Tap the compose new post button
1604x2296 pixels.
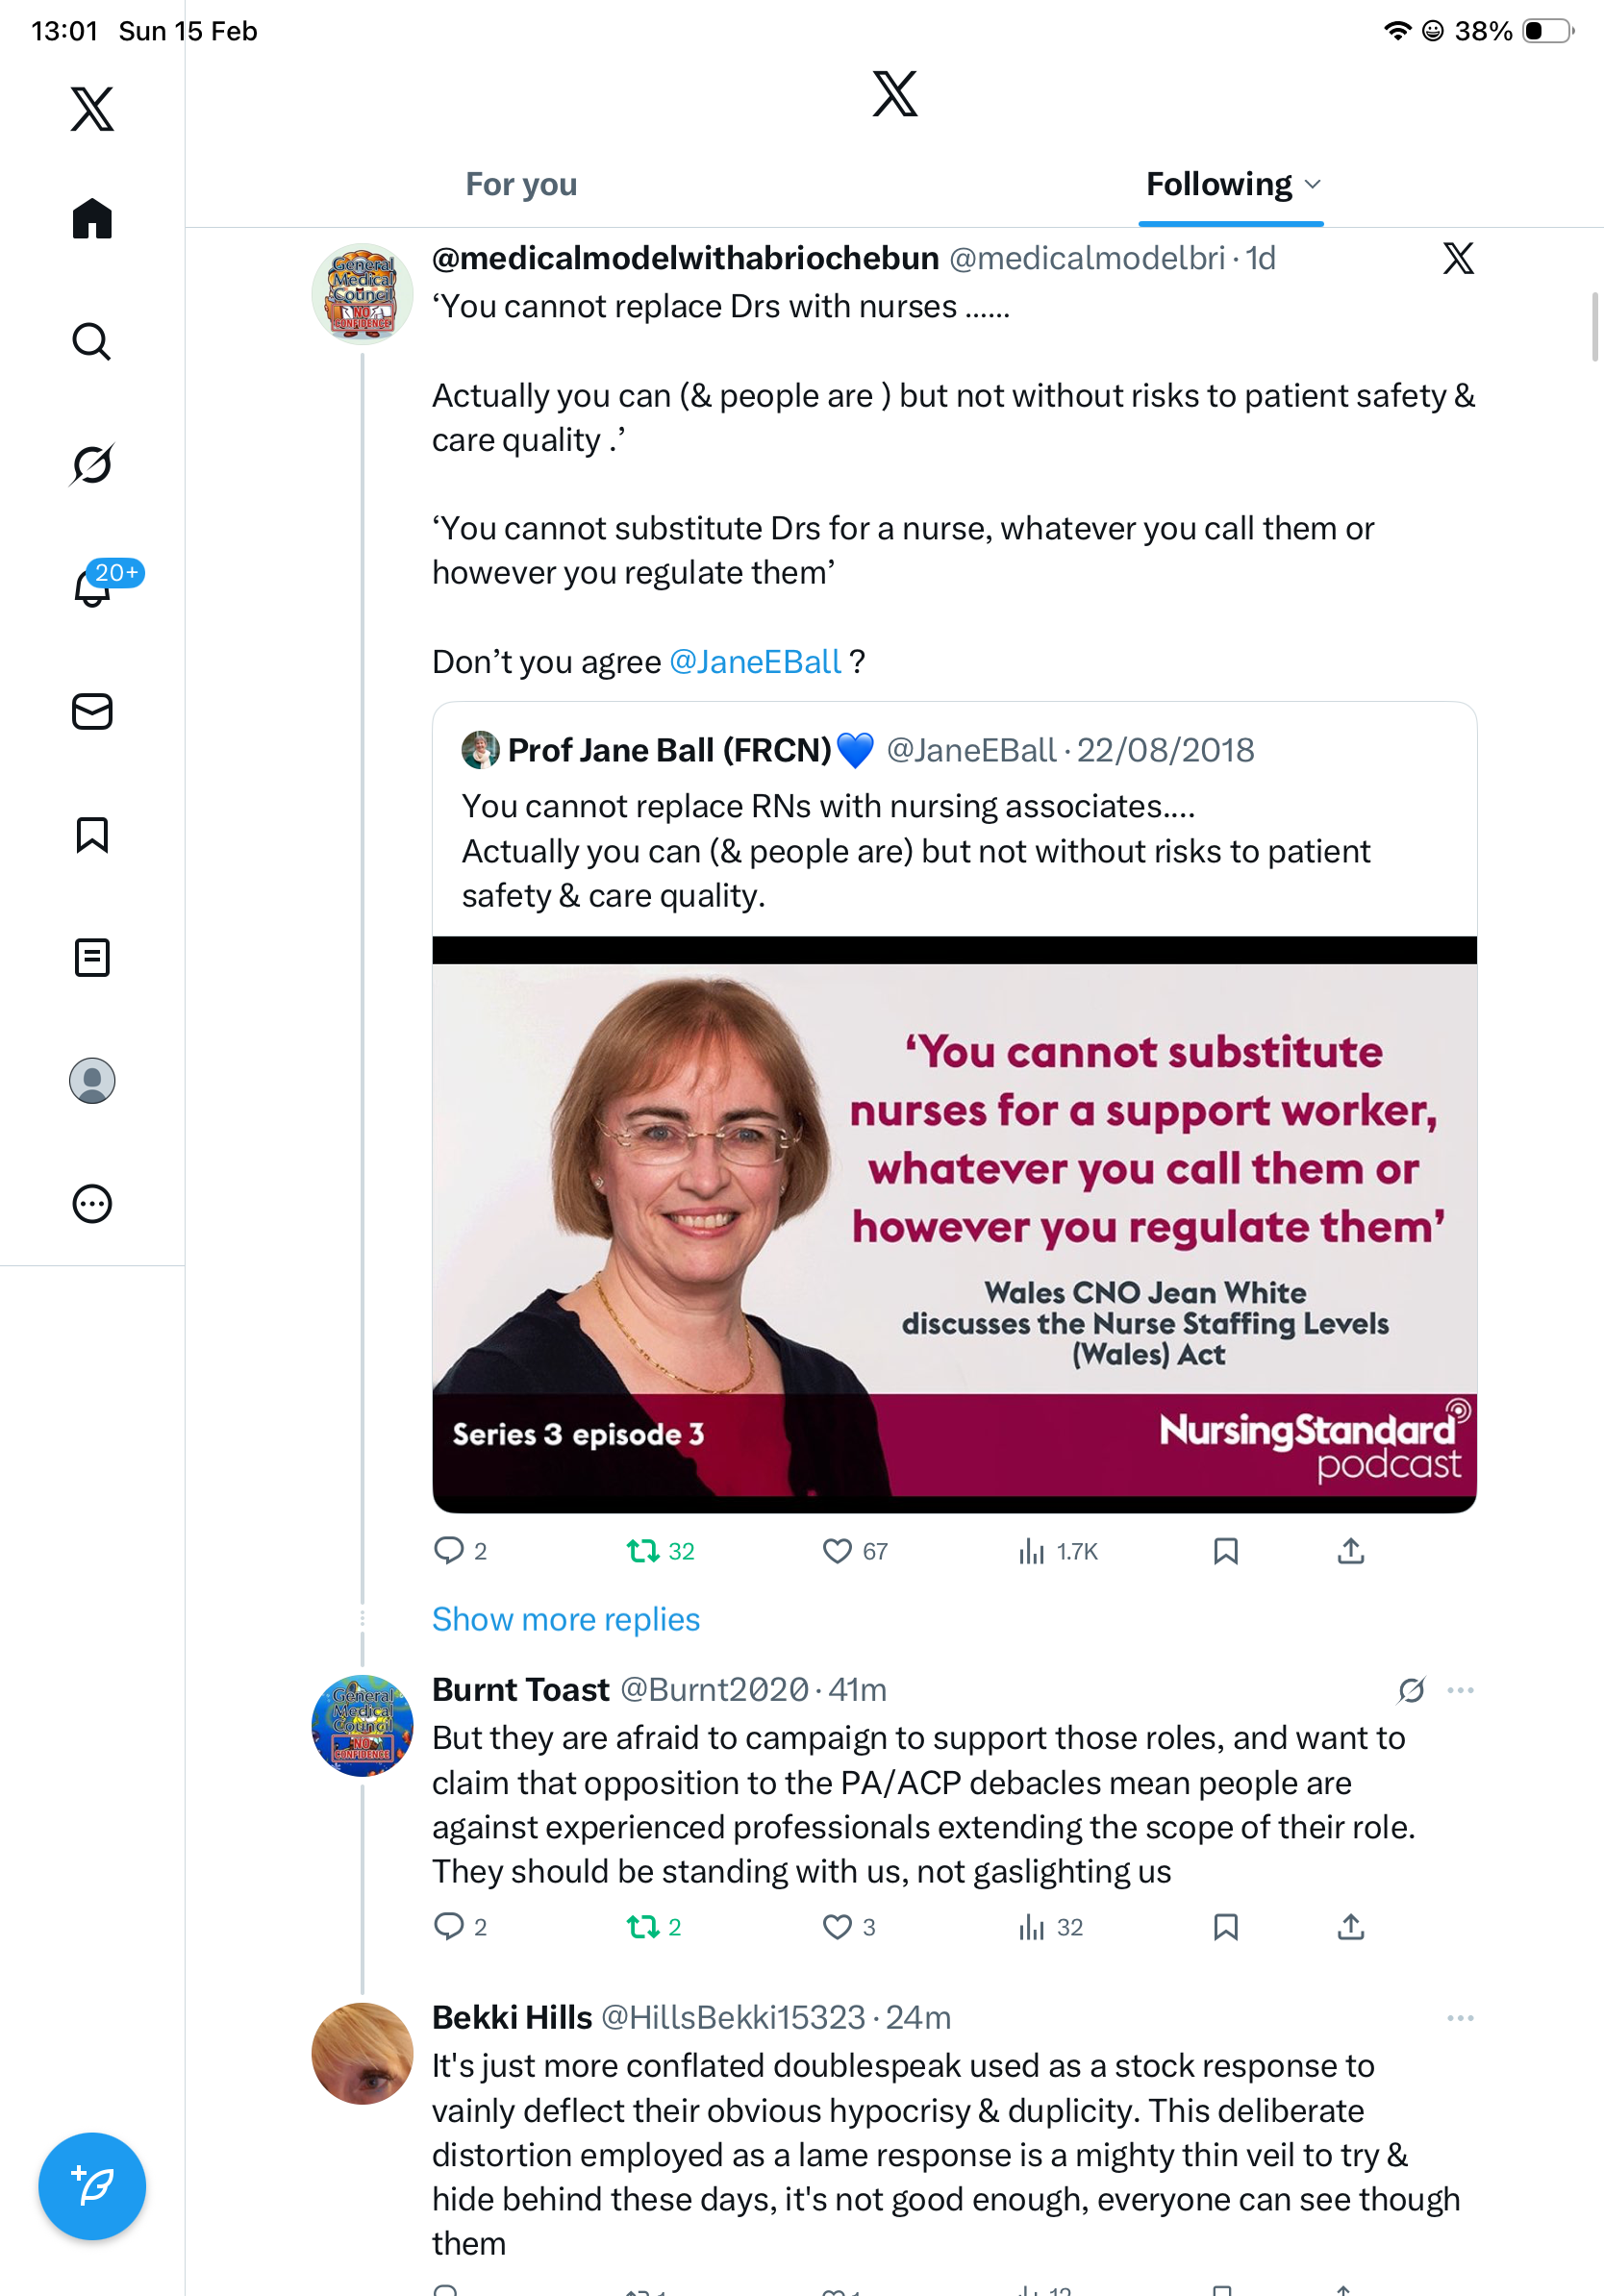pos(92,2185)
